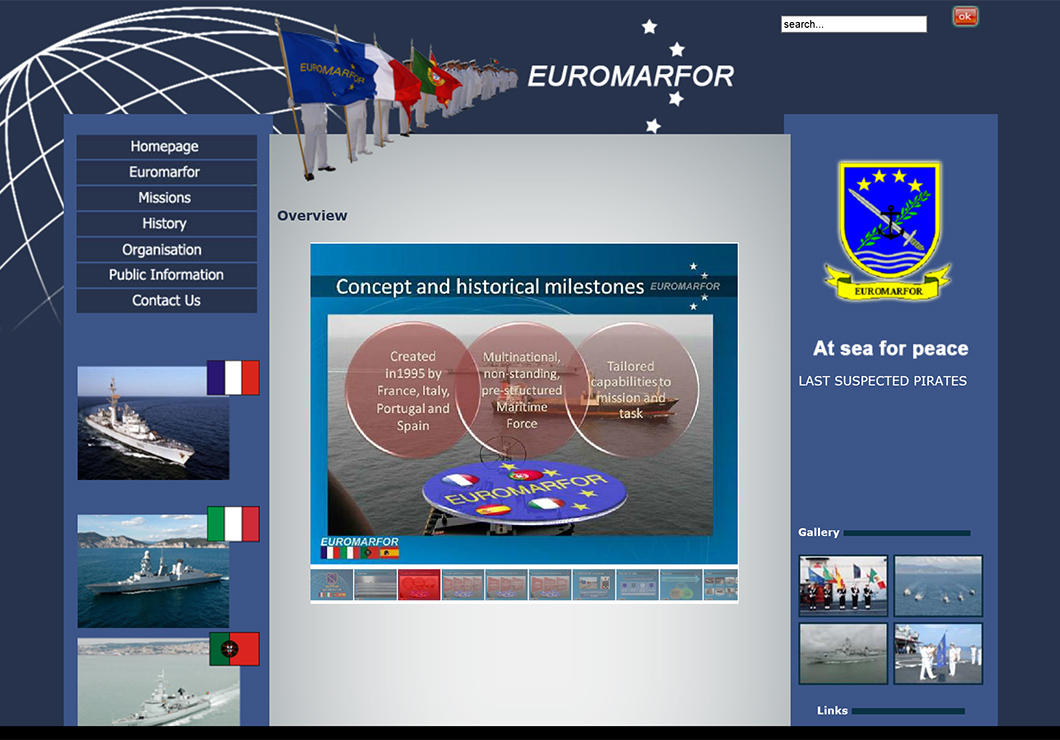Open gallery photo of ships in formation
Viewport: 1060px width, 740px height.
tap(938, 586)
